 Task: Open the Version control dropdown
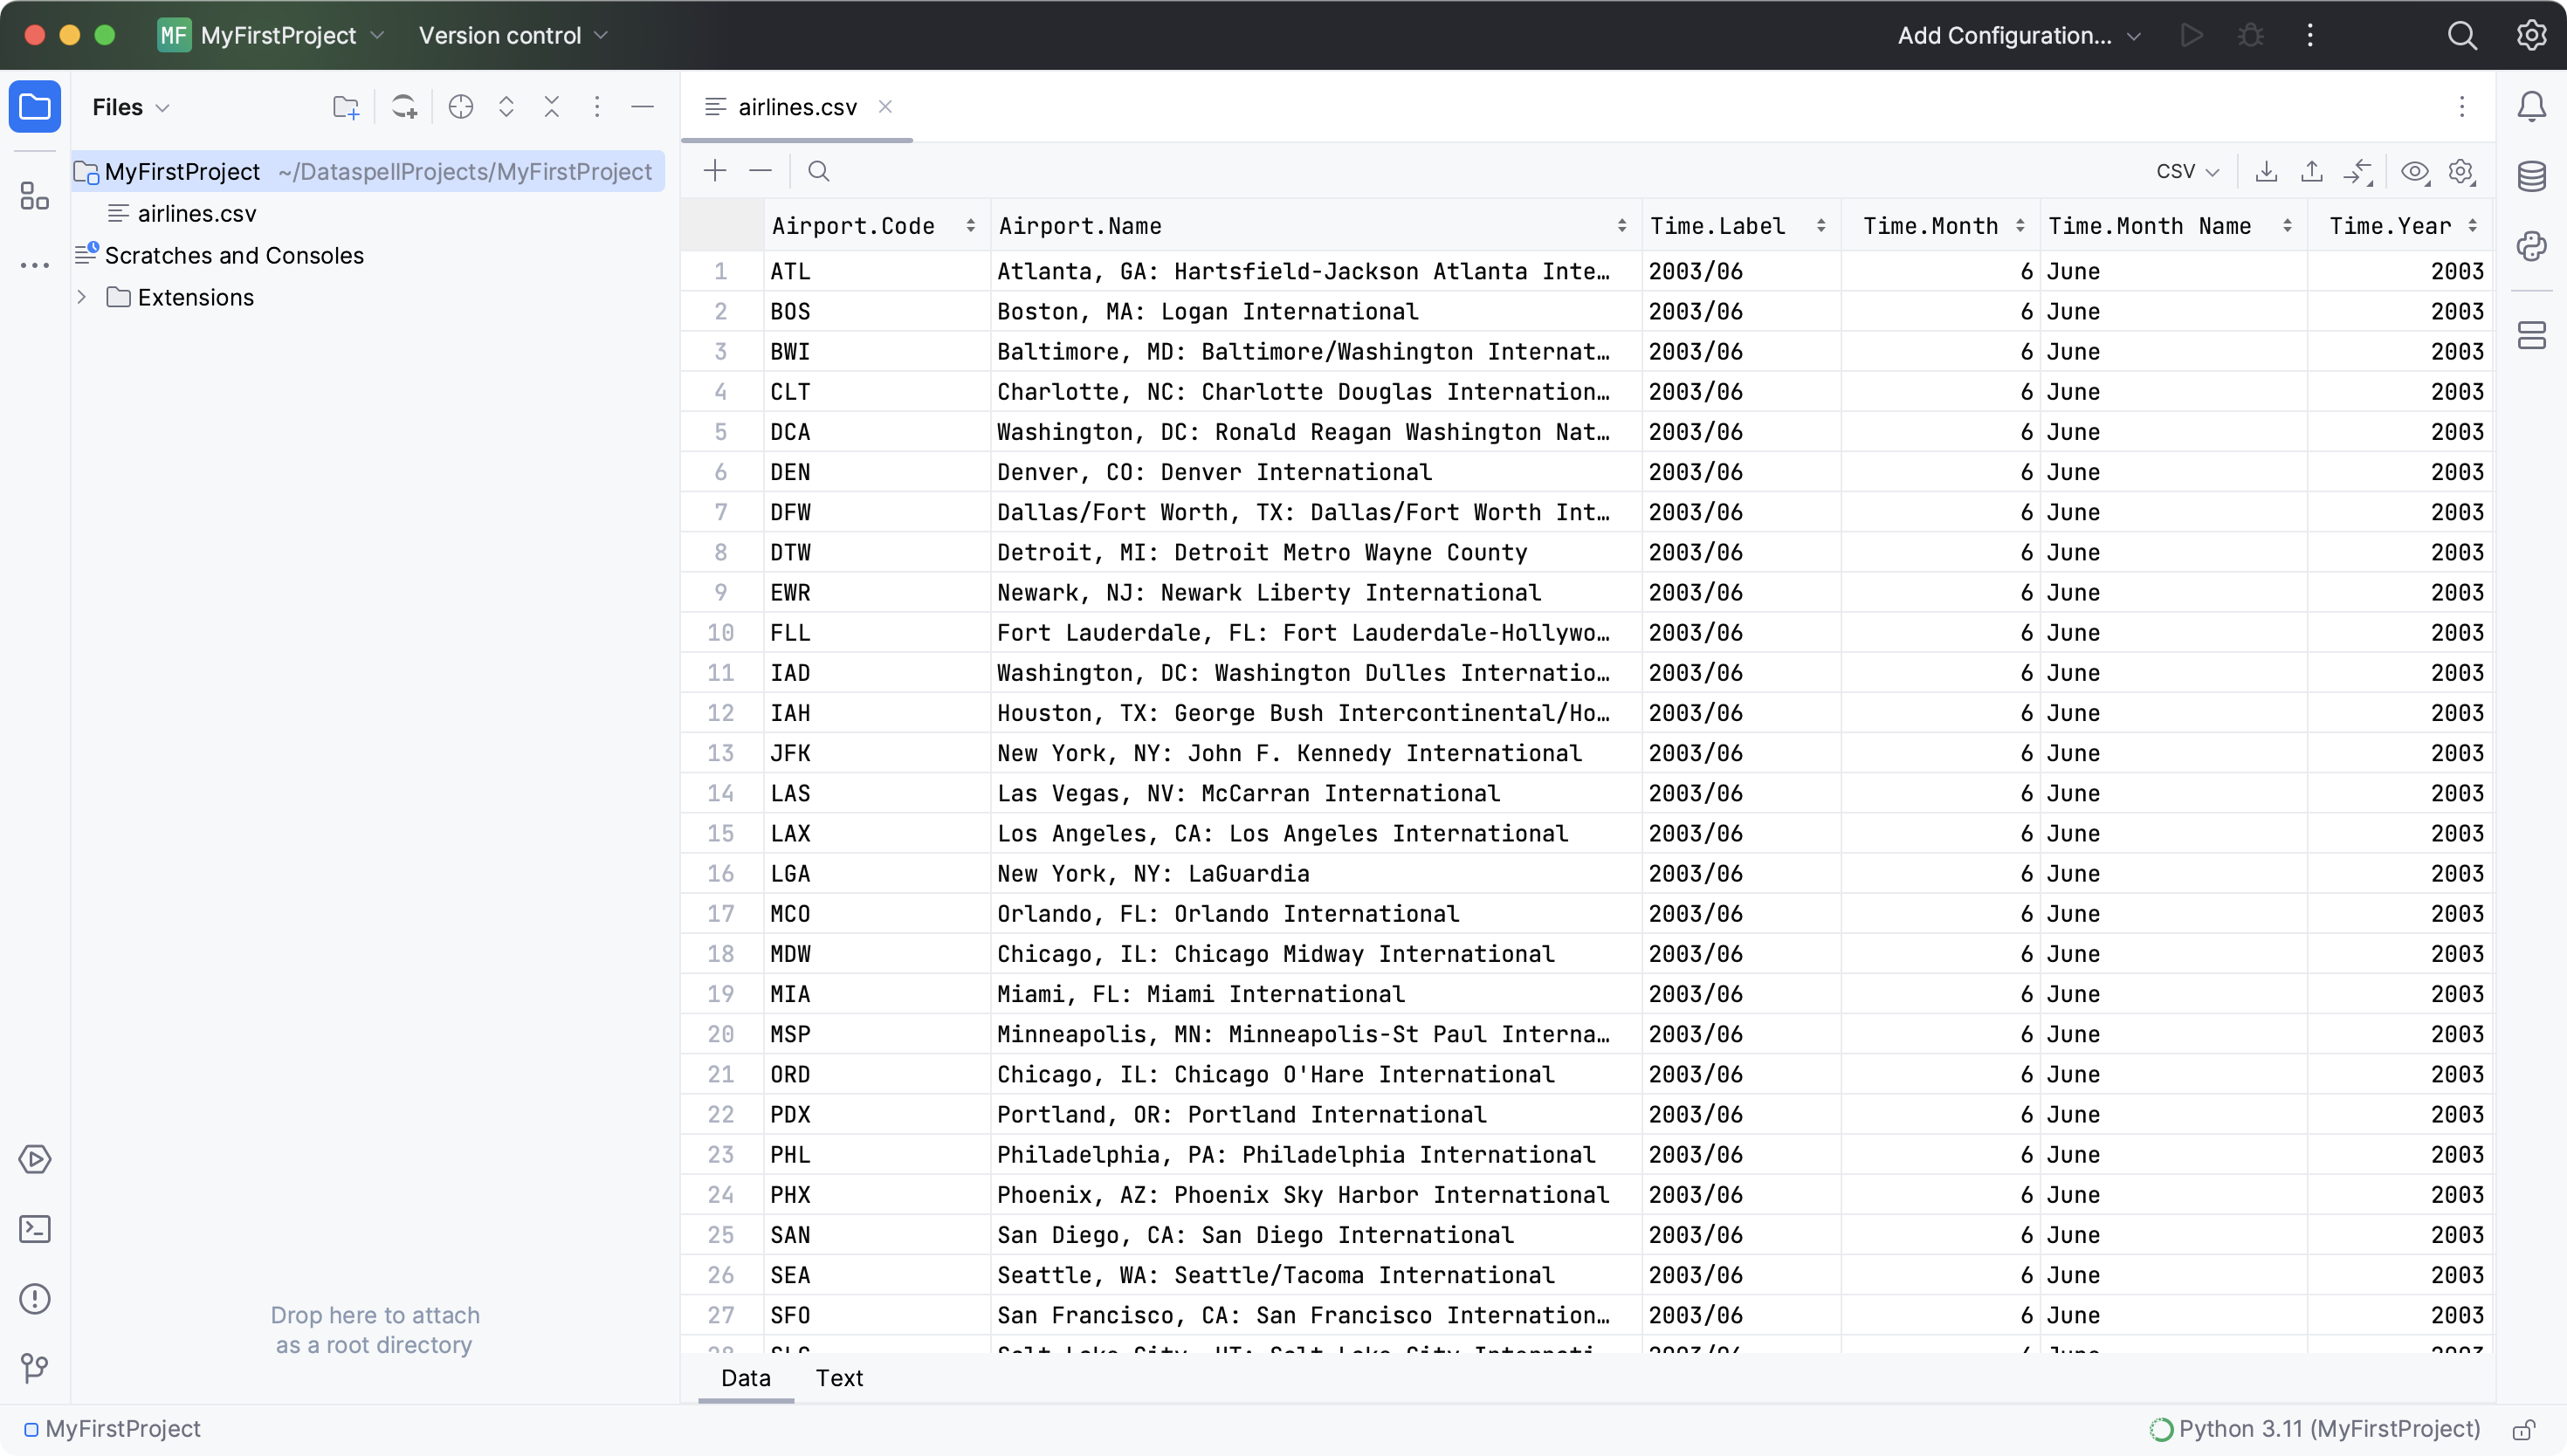coord(514,35)
